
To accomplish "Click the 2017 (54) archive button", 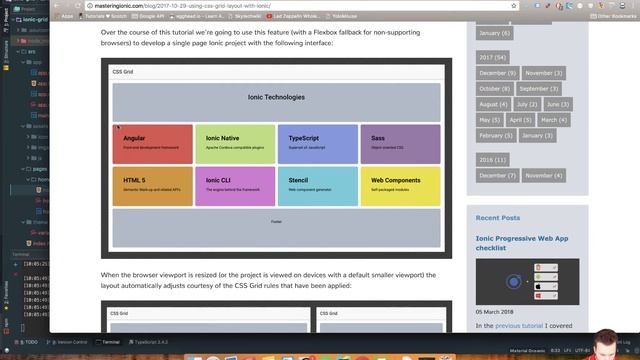I will pyautogui.click(x=492, y=58).
